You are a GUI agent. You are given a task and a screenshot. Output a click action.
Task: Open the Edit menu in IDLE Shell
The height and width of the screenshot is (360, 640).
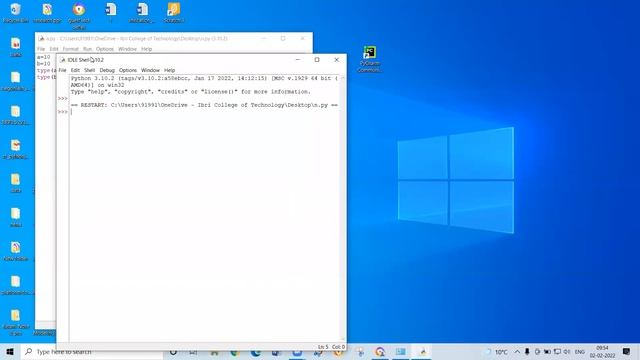coord(75,70)
